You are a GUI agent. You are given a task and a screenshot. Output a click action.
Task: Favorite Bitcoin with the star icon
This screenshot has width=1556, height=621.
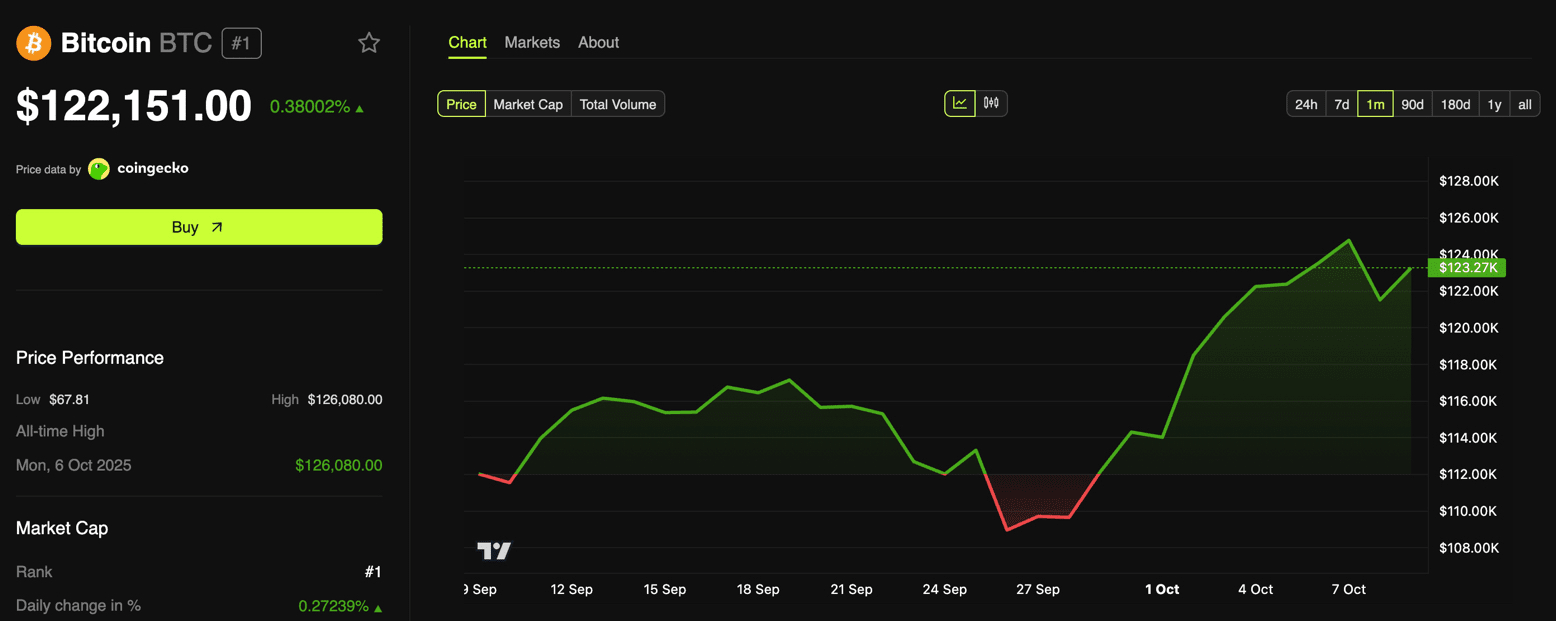pyautogui.click(x=369, y=43)
